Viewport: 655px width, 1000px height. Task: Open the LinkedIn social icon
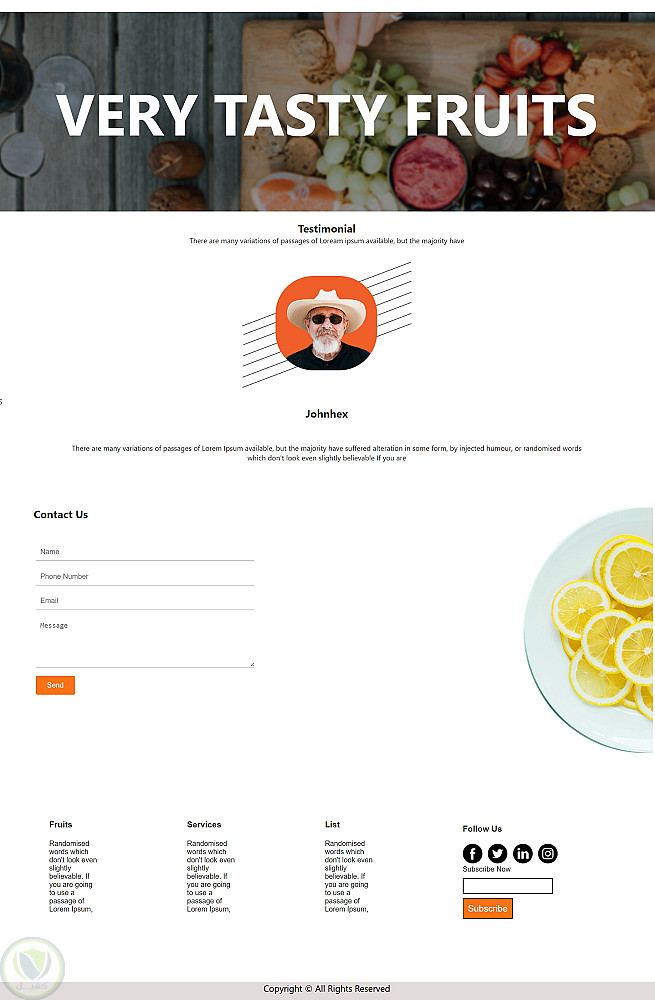pos(522,853)
